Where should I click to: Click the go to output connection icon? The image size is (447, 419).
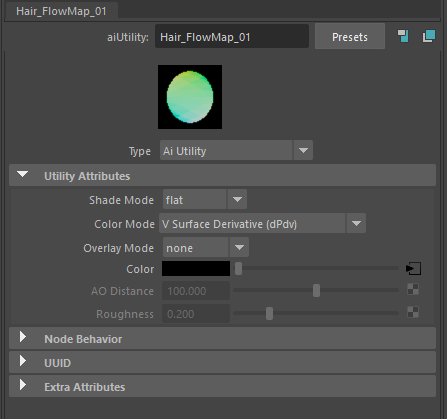coord(429,36)
